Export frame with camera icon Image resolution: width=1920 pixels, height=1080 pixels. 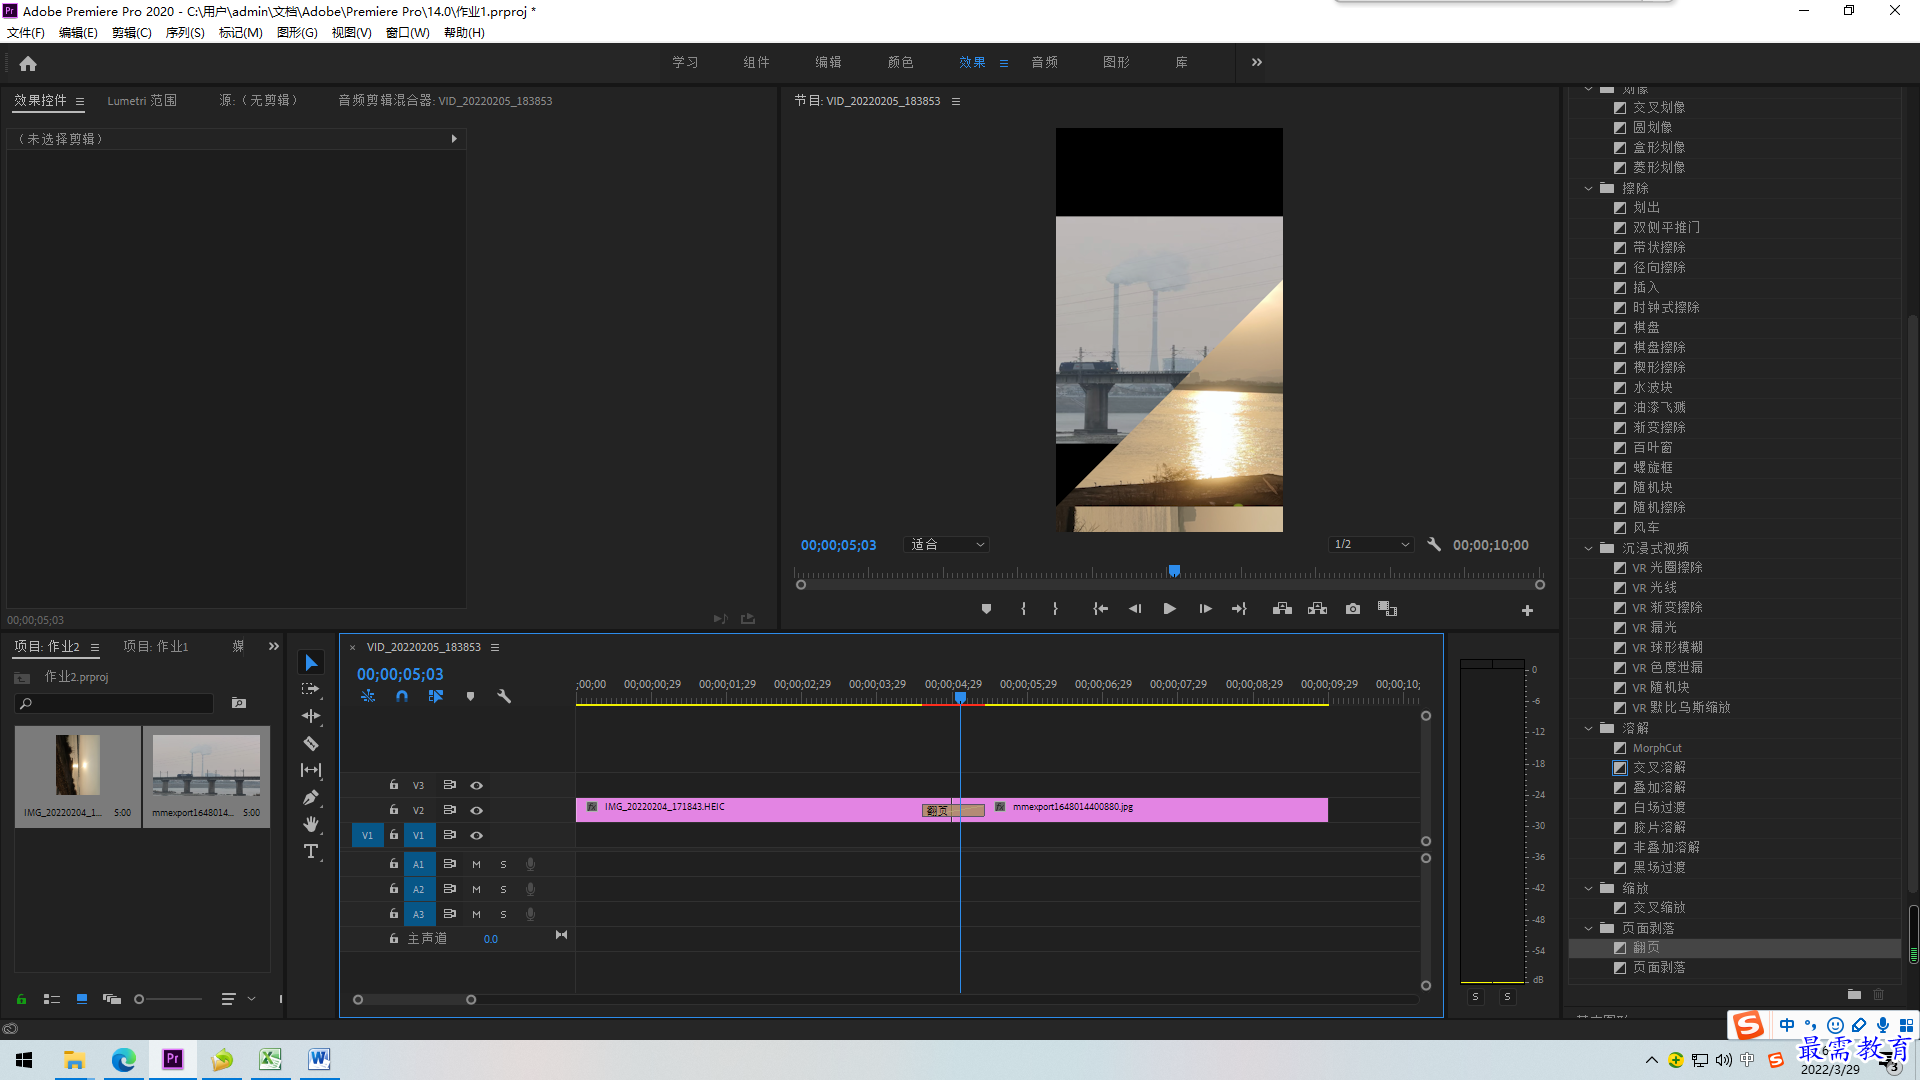pyautogui.click(x=1353, y=609)
